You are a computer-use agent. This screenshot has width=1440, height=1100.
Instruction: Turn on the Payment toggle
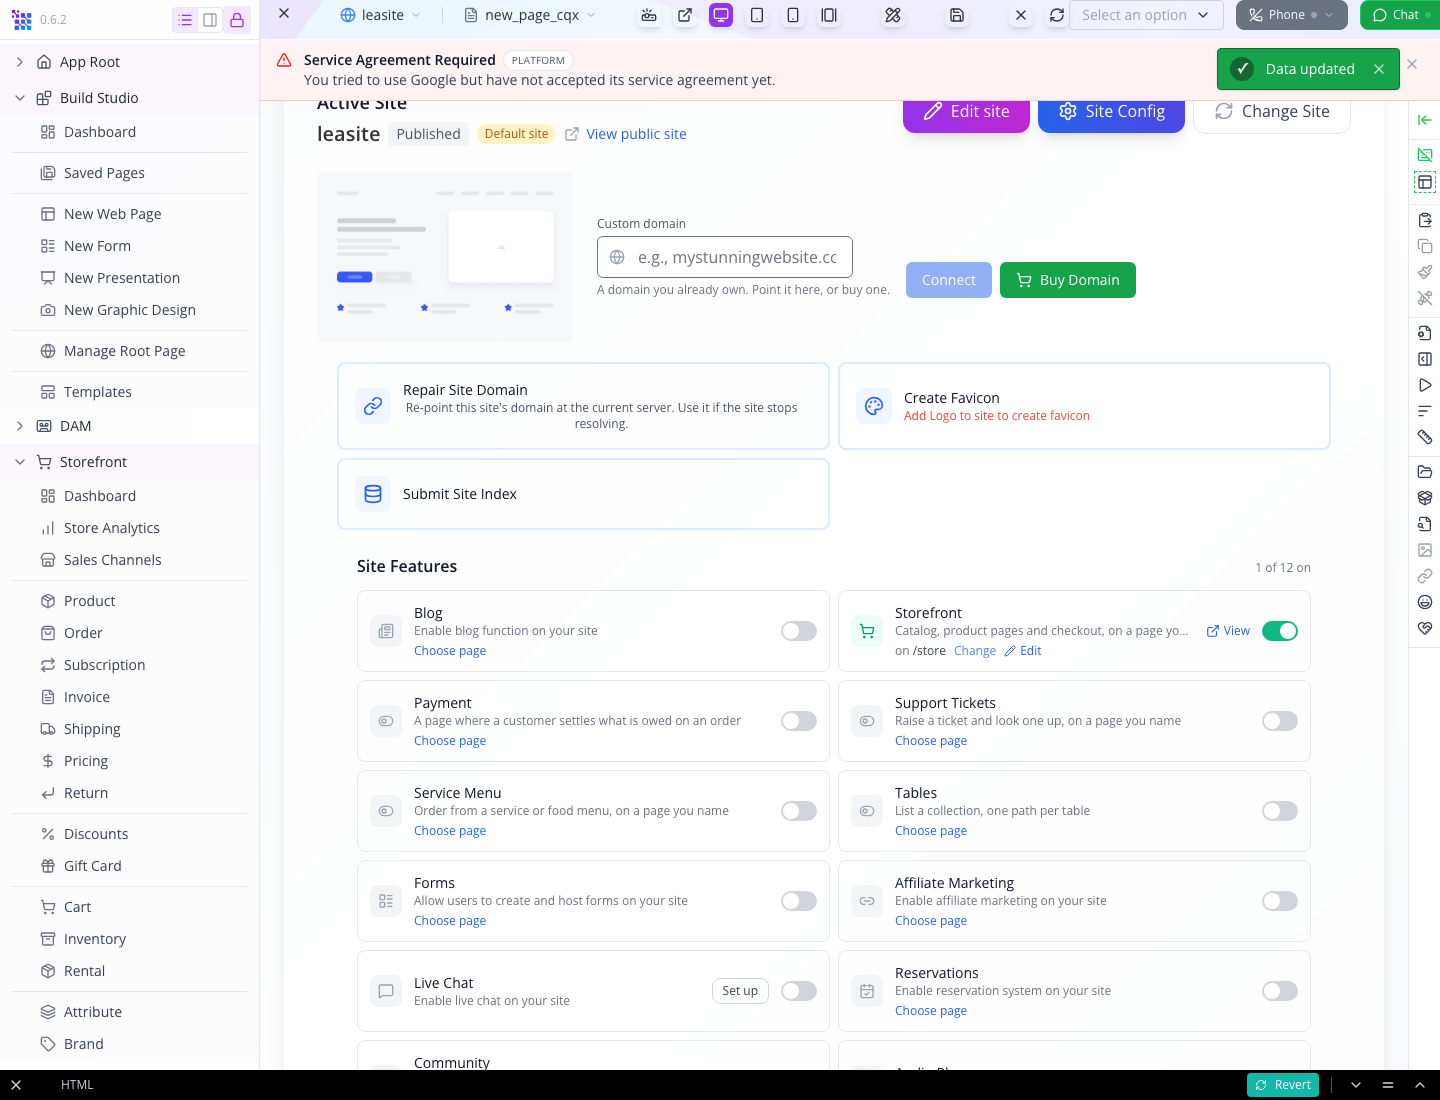(x=799, y=721)
